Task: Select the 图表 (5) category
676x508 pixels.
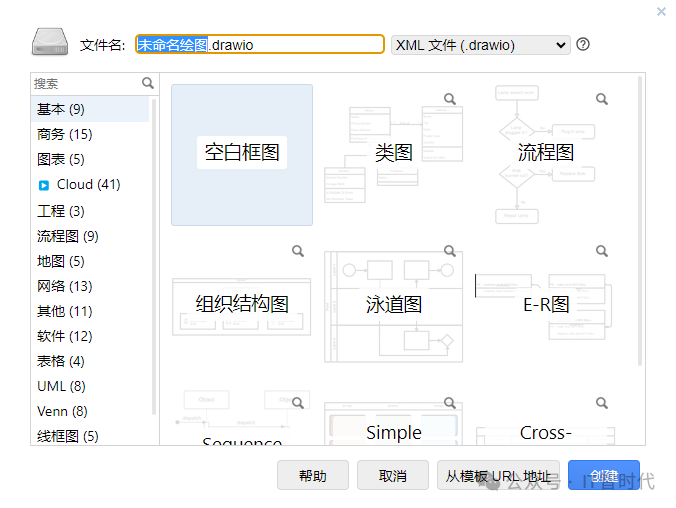Action: 91,159
